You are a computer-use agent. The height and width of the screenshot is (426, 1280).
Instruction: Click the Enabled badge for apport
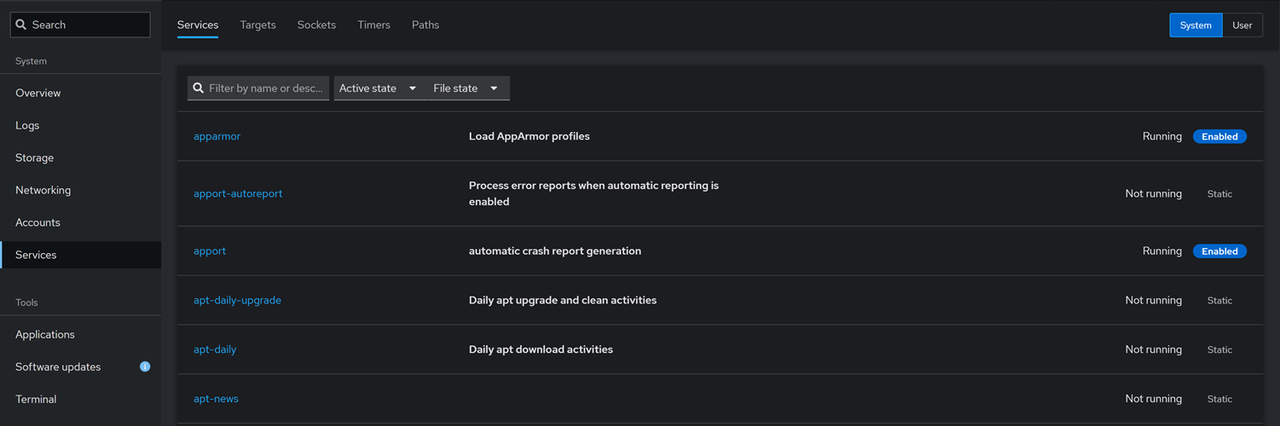click(1220, 251)
